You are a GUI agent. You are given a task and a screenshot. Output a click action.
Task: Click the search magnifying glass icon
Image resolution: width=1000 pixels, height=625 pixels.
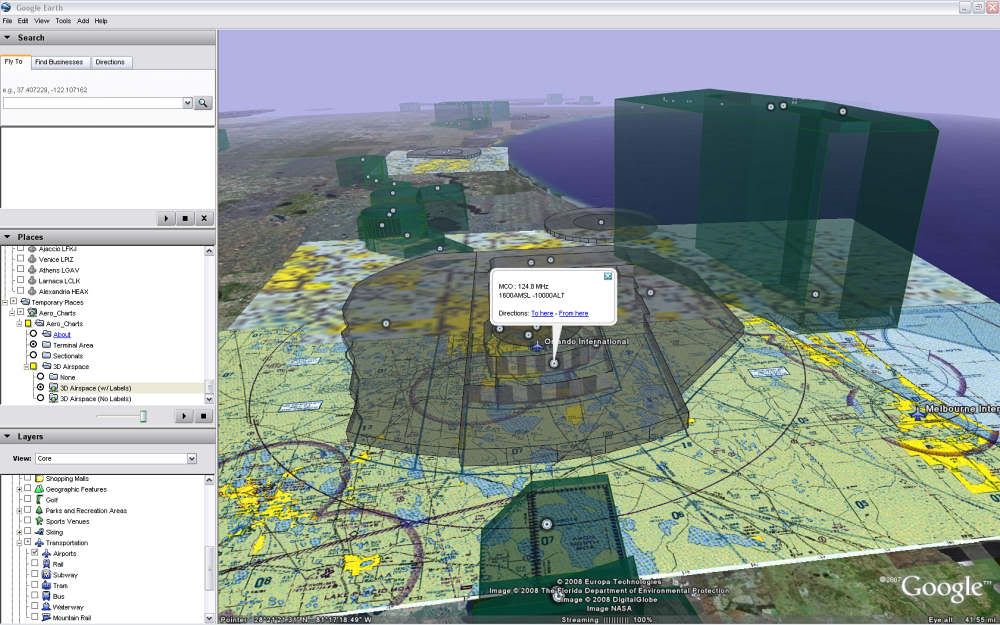(x=201, y=102)
